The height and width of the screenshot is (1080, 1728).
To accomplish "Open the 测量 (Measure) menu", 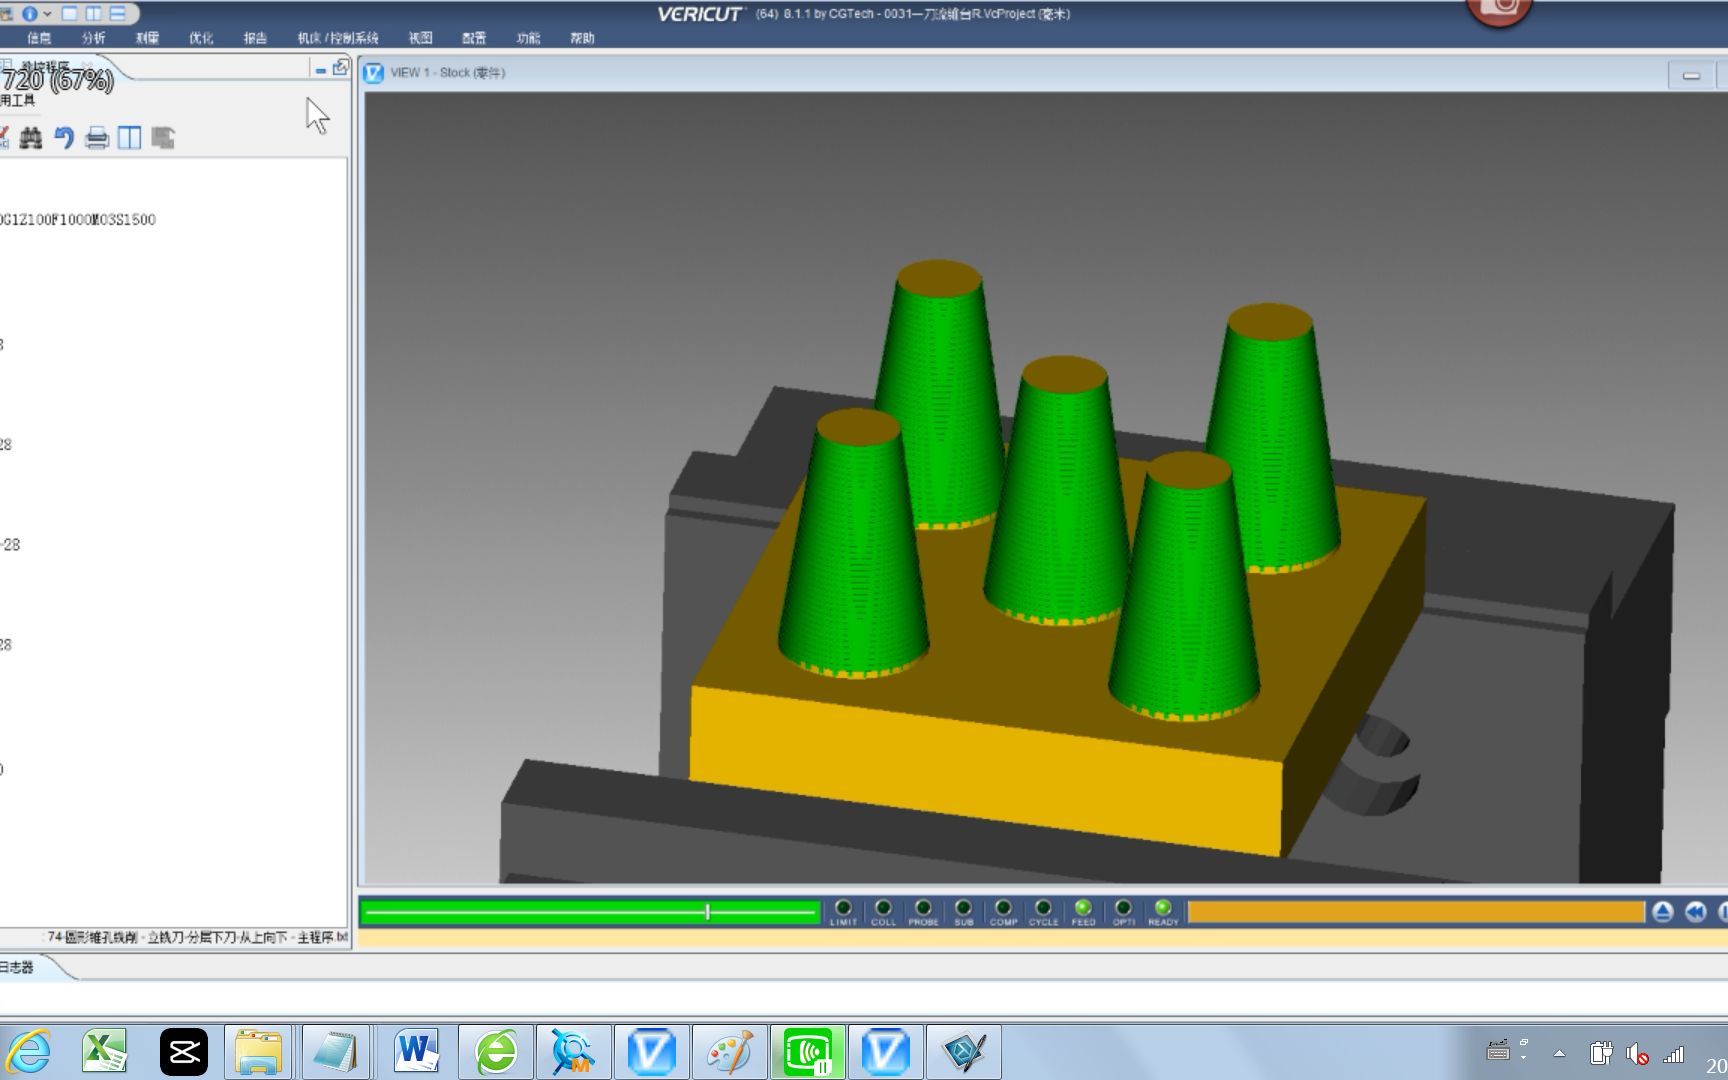I will pos(147,38).
